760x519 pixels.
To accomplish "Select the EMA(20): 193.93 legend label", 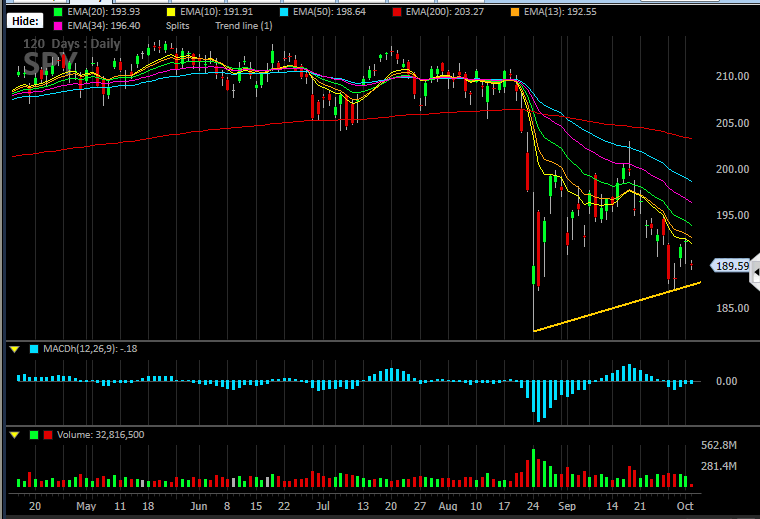I will [104, 12].
